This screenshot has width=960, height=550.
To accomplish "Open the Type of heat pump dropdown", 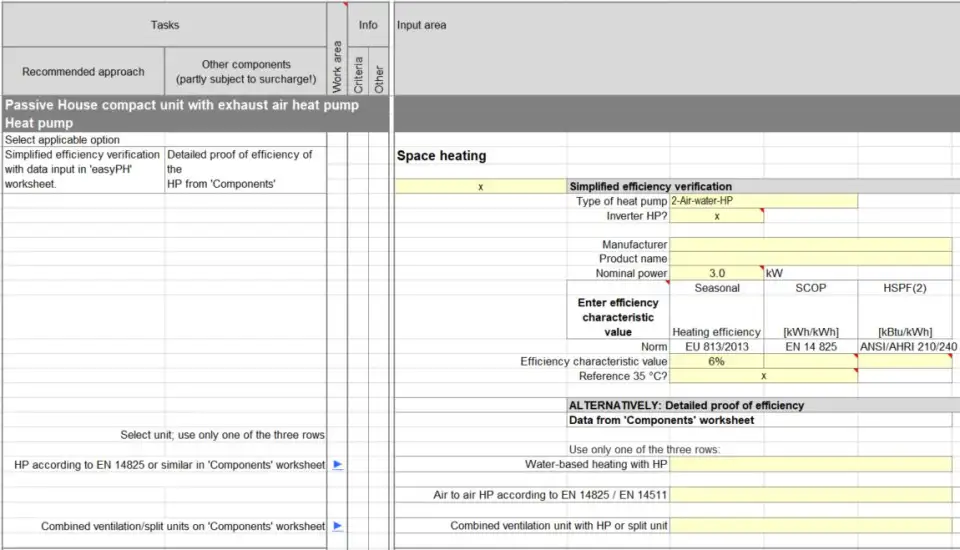I will tap(763, 201).
